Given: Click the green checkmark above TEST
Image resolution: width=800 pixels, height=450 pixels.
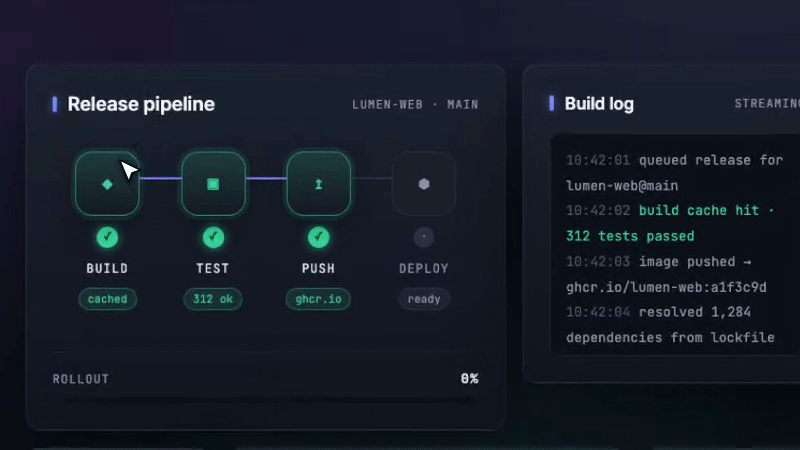Looking at the screenshot, I should (x=213, y=237).
